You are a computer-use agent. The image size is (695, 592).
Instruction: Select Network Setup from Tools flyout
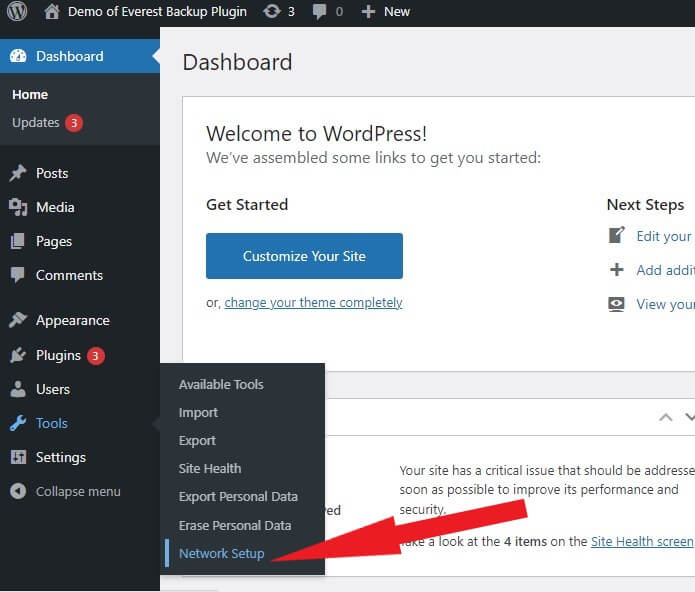(x=222, y=553)
